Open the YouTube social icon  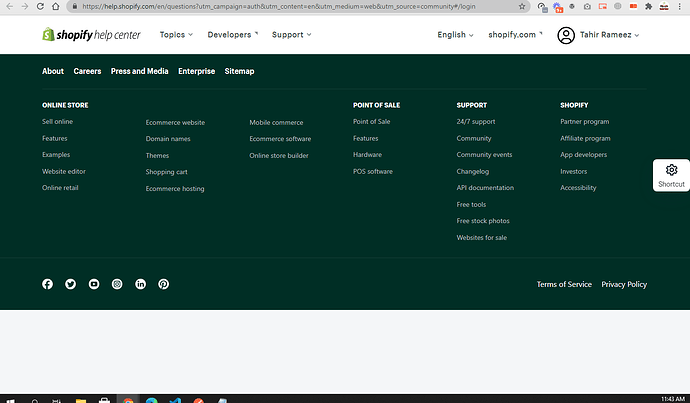(x=94, y=284)
